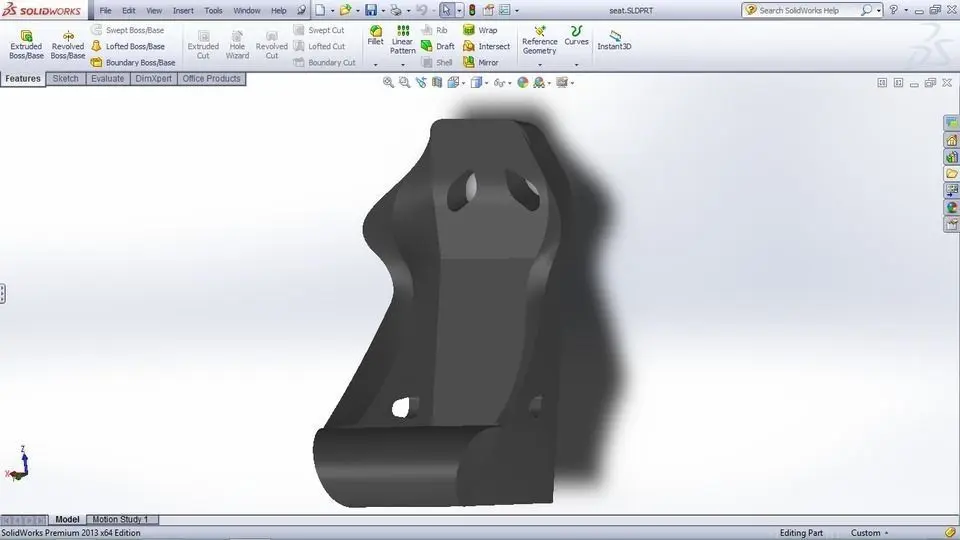Image resolution: width=960 pixels, height=540 pixels.
Task: Click the Open file icon
Action: click(345, 10)
